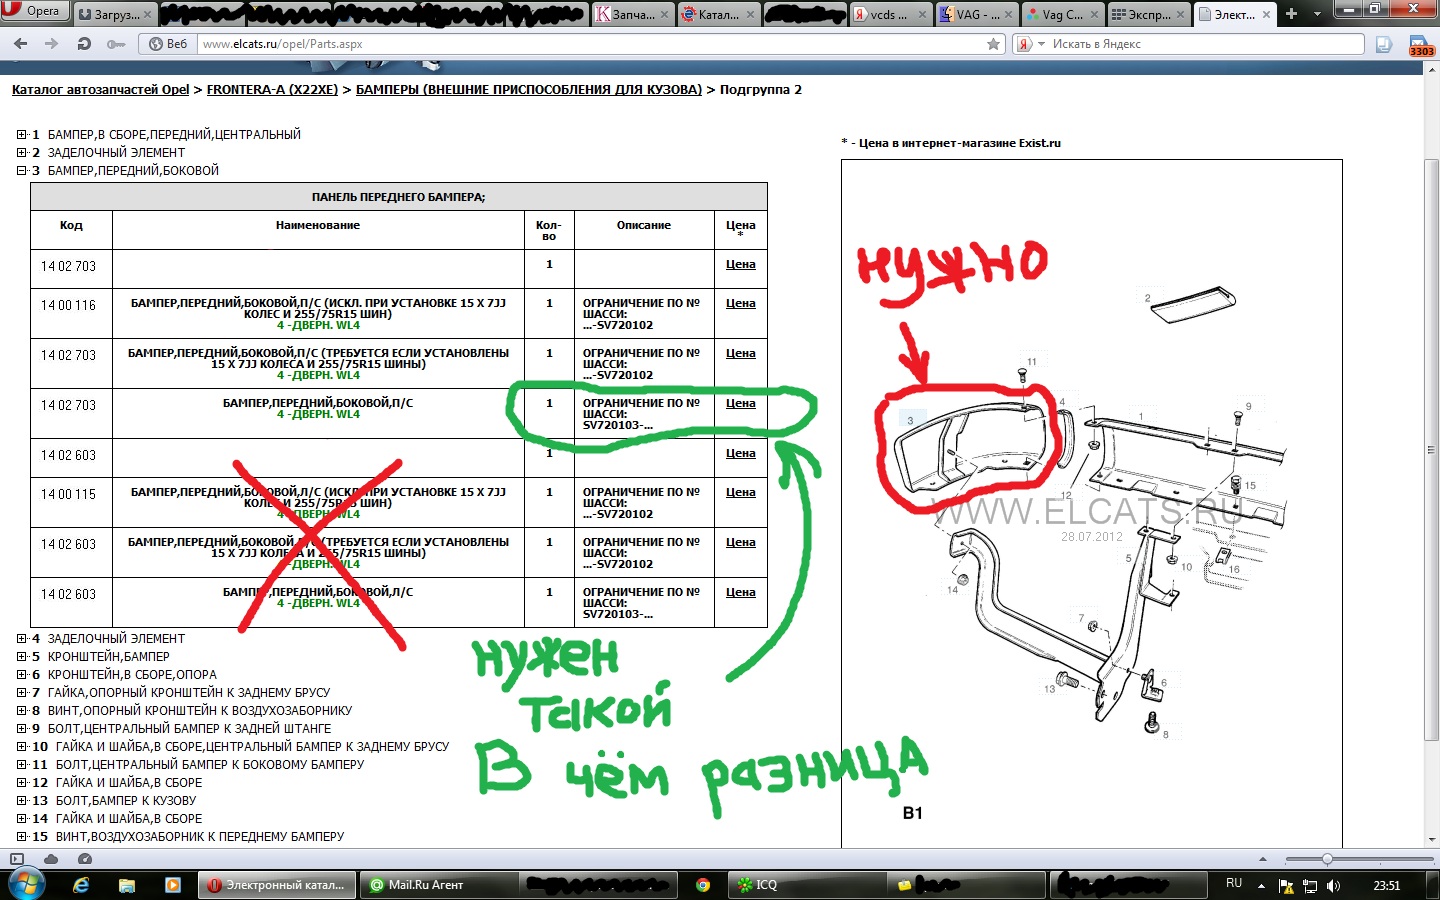
Task: Expand item 14 ГАЙКА И ШАЙБА,В СБОРЕ
Action: coord(21,818)
